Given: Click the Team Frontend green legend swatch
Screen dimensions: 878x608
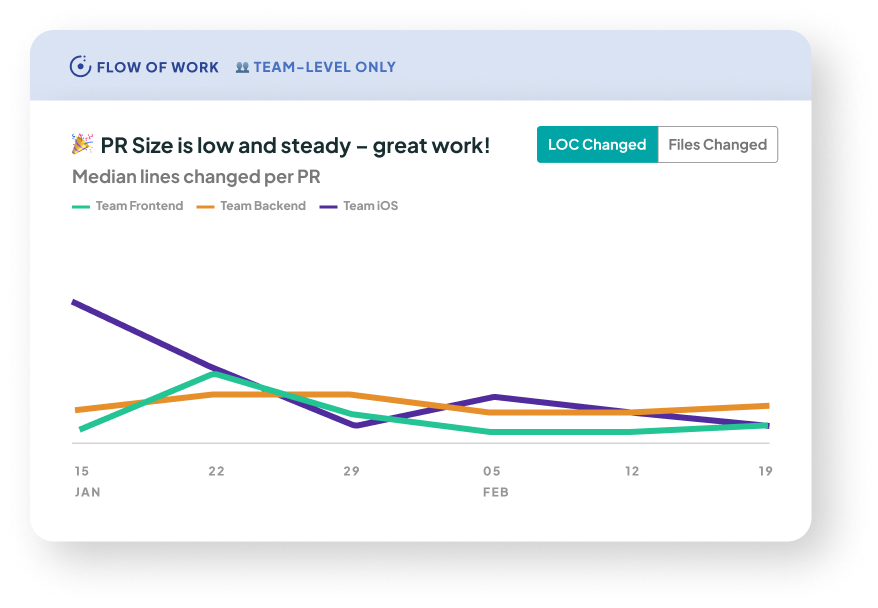Looking at the screenshot, I should (x=81, y=207).
